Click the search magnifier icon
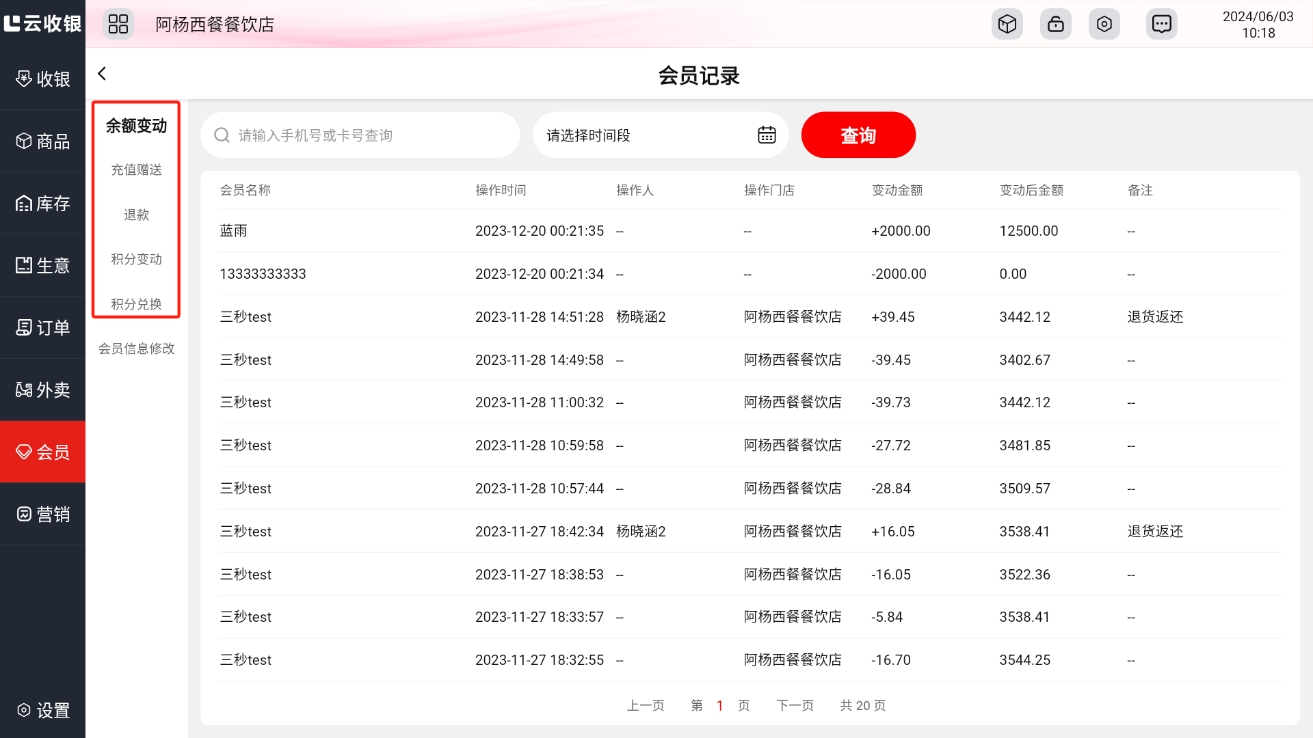 222,135
